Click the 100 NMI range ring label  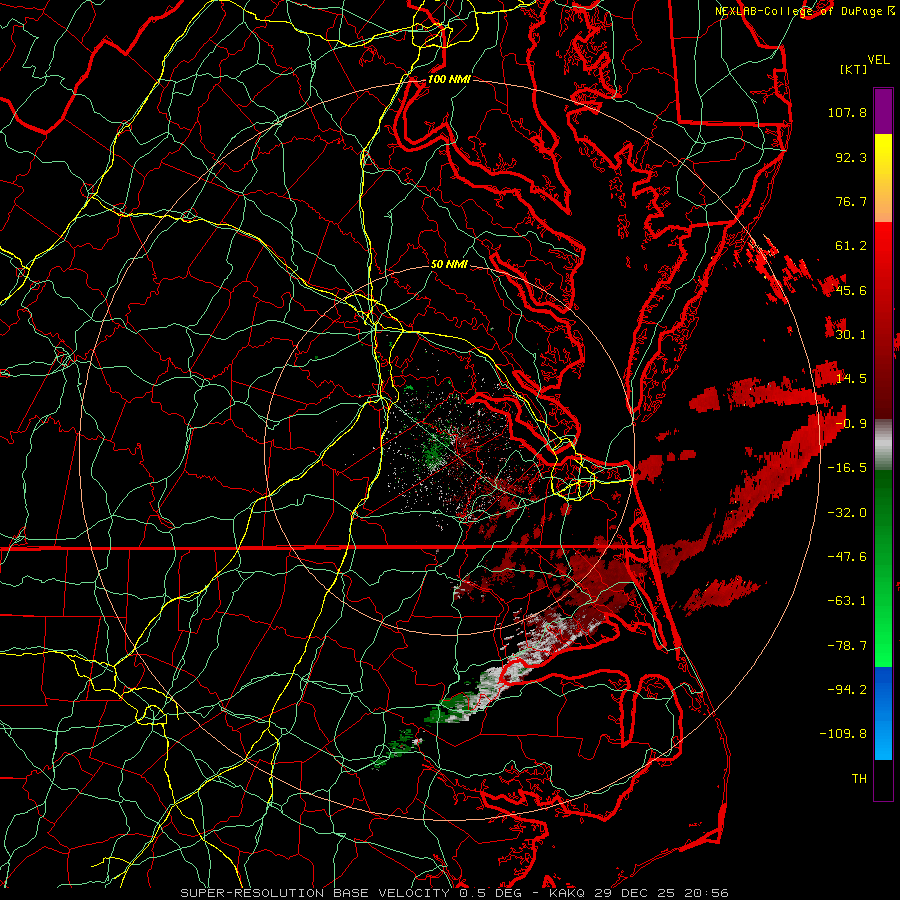tap(449, 79)
